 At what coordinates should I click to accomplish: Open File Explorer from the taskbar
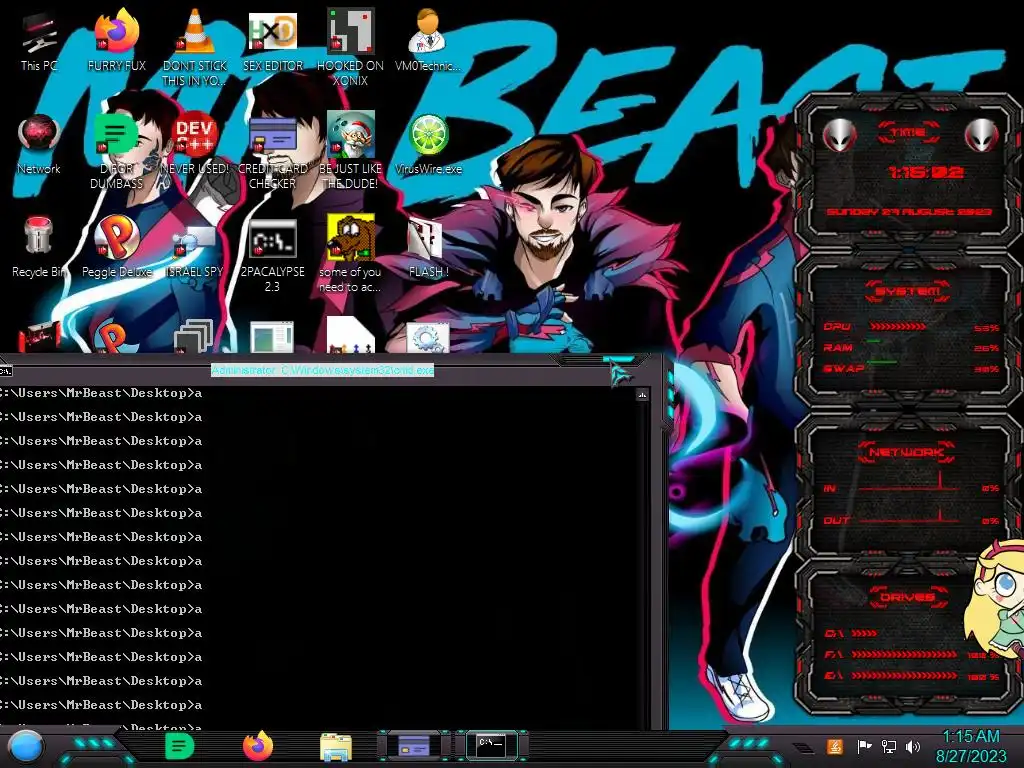(336, 747)
